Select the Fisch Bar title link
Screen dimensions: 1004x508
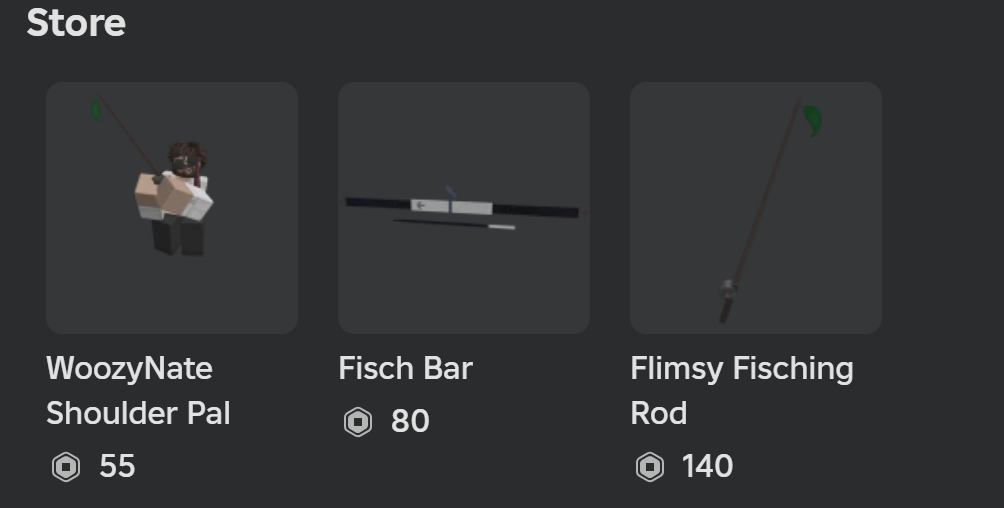(405, 368)
